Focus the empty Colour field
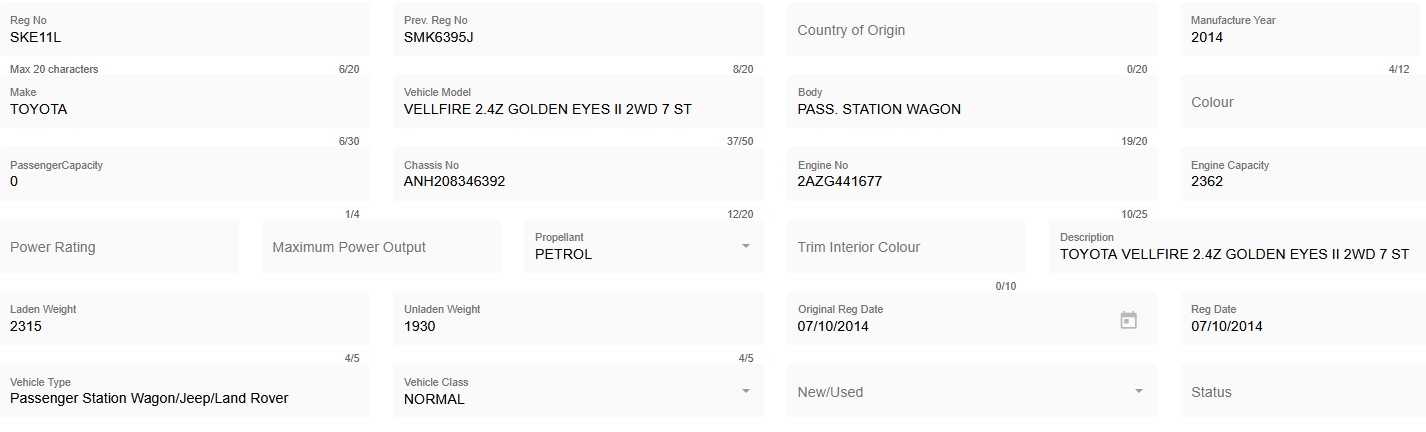 (1302, 102)
